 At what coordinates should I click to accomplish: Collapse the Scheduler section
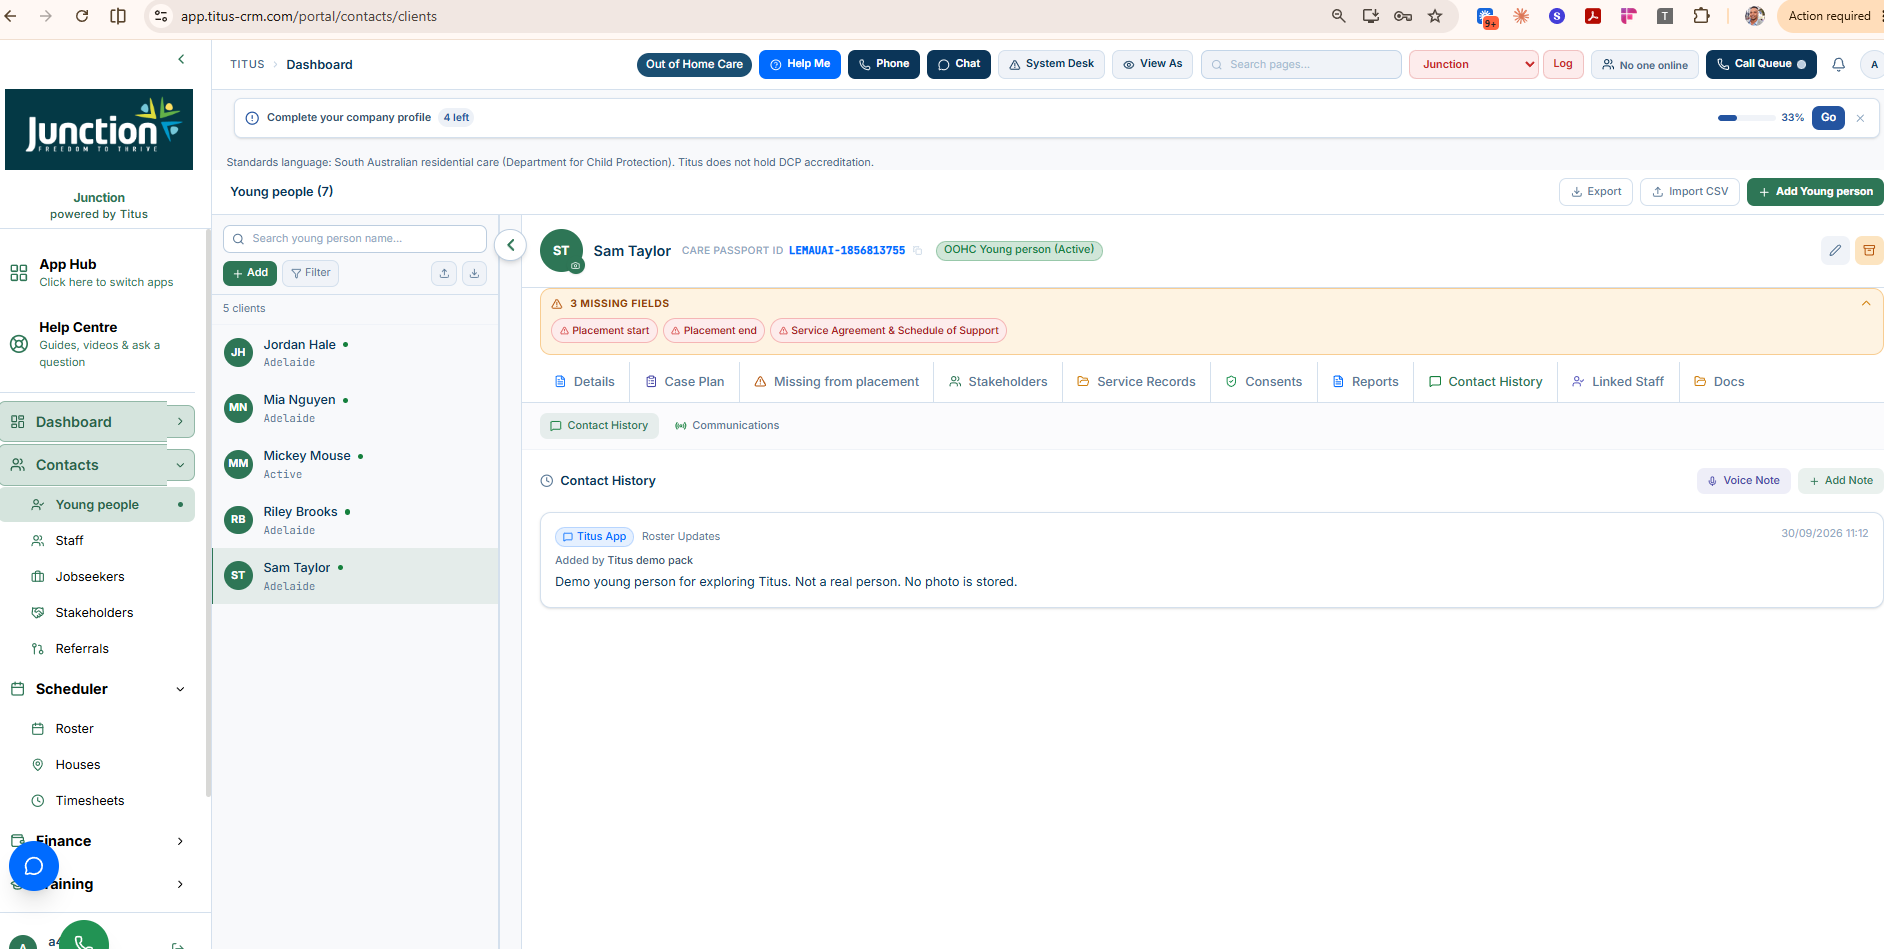click(x=180, y=689)
